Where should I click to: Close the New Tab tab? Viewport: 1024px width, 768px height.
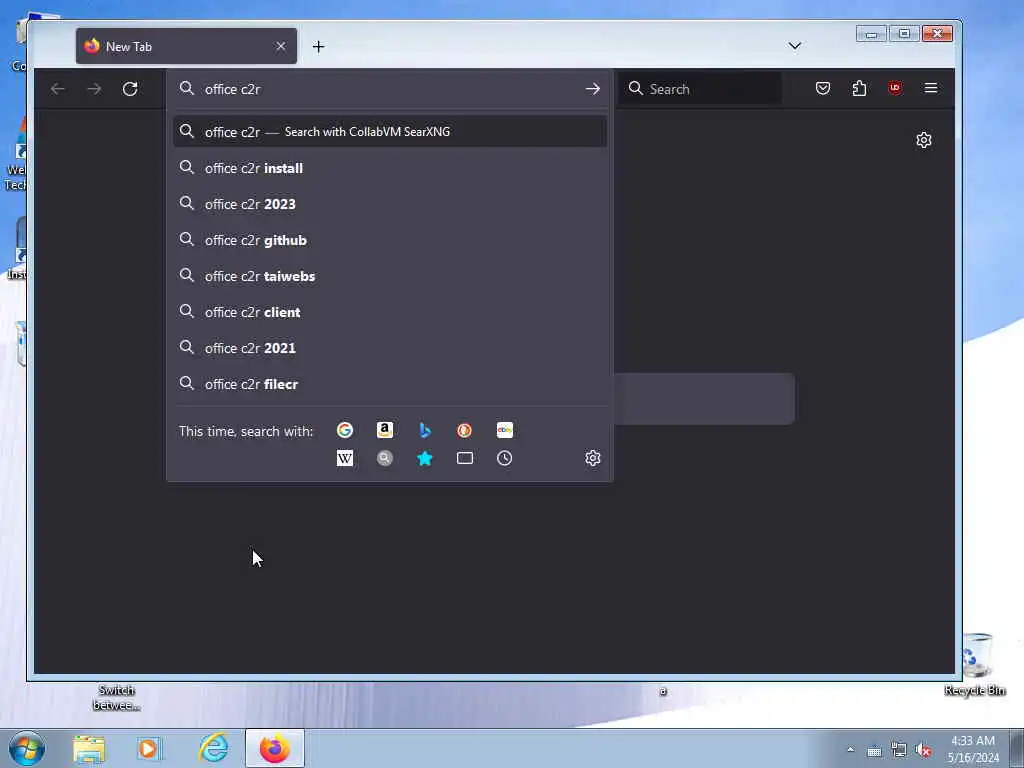[x=280, y=46]
